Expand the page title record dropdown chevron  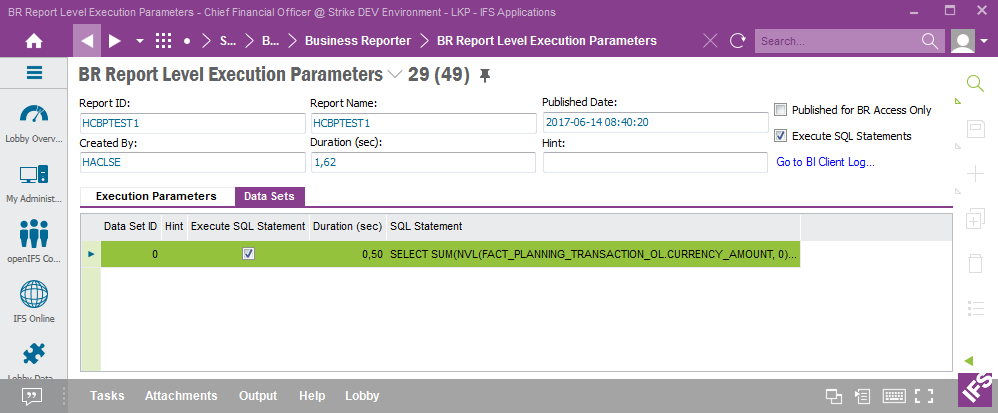tap(395, 75)
